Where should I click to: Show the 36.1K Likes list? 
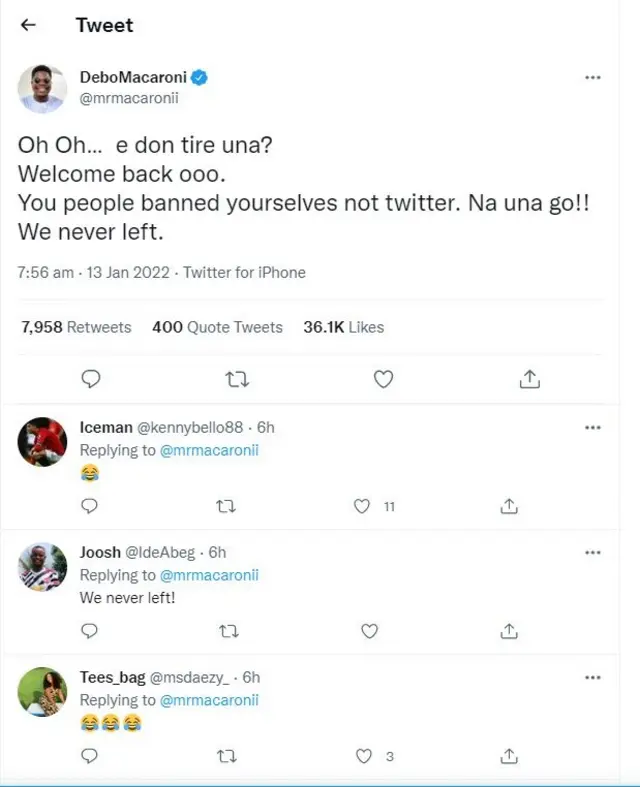(x=343, y=327)
